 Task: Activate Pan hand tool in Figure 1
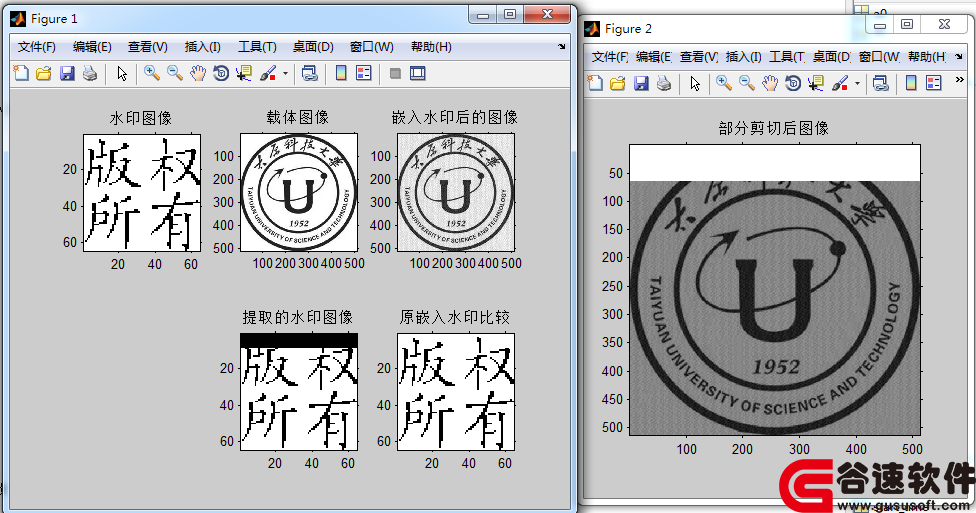point(198,73)
